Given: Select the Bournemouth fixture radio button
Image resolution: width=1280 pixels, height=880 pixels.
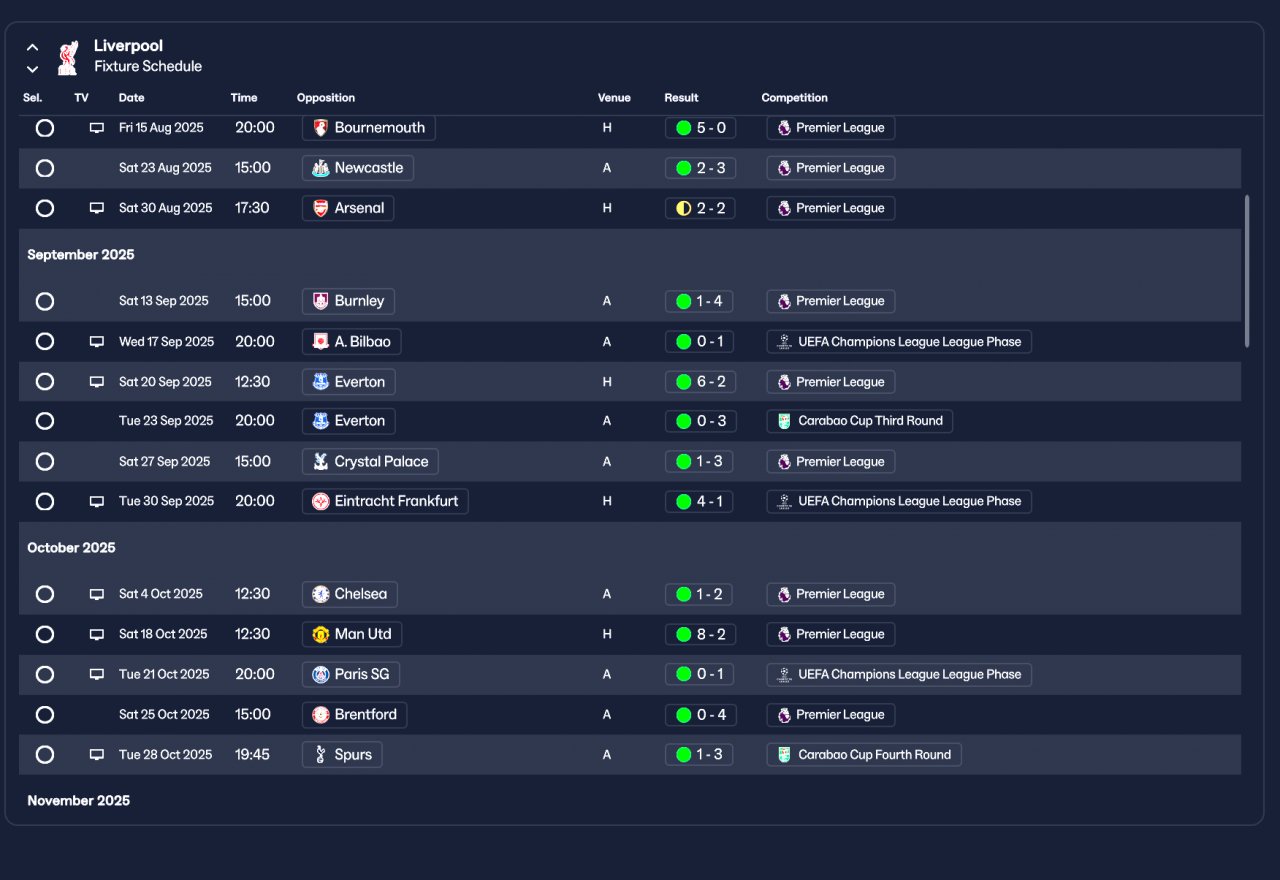Looking at the screenshot, I should pos(45,128).
